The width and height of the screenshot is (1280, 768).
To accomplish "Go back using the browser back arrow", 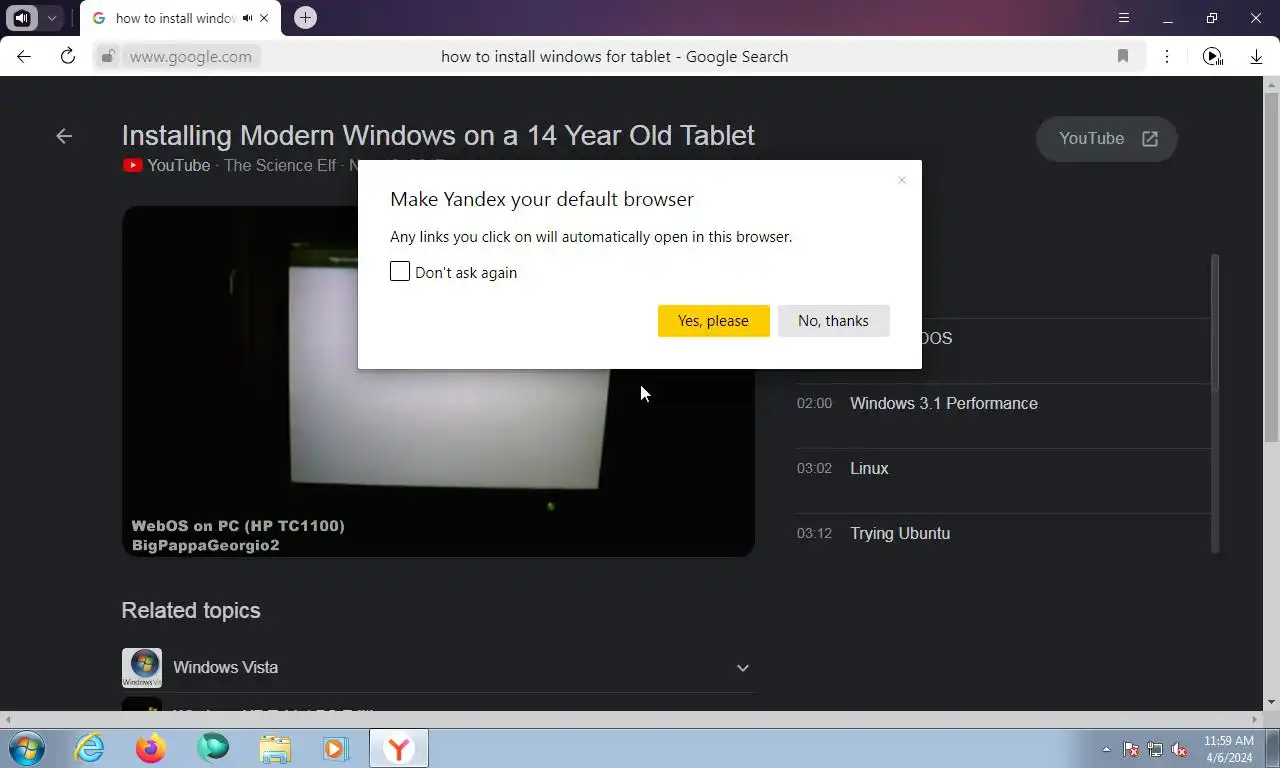I will pos(24,56).
